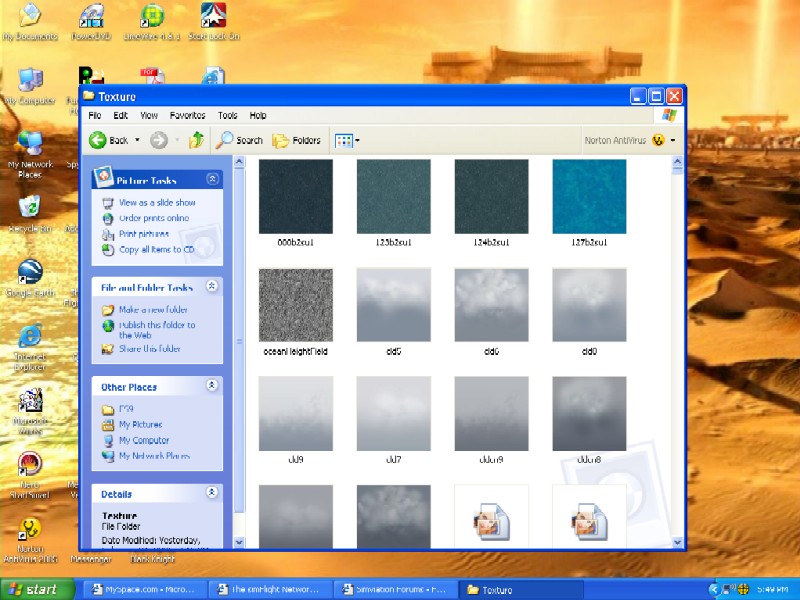Select the blue 137b2su1 texture thumbnail
The width and height of the screenshot is (800, 600).
[x=589, y=196]
